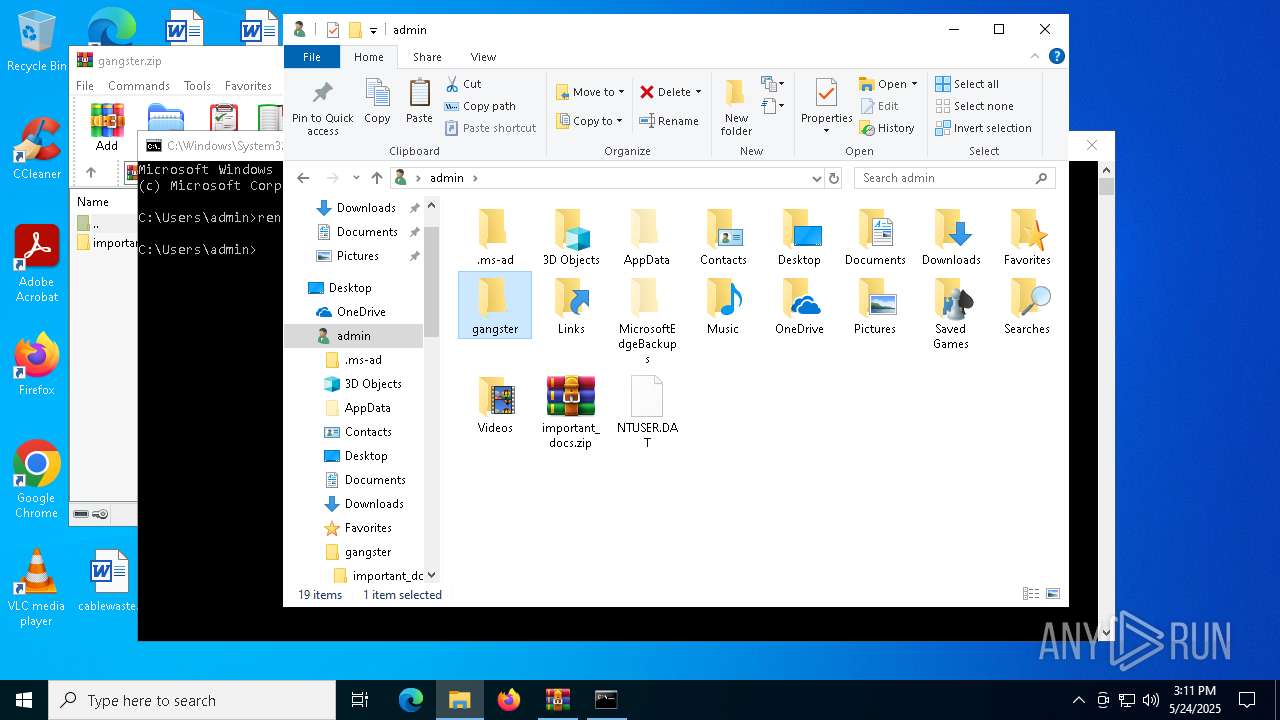Create a New folder from ribbon

pyautogui.click(x=736, y=108)
